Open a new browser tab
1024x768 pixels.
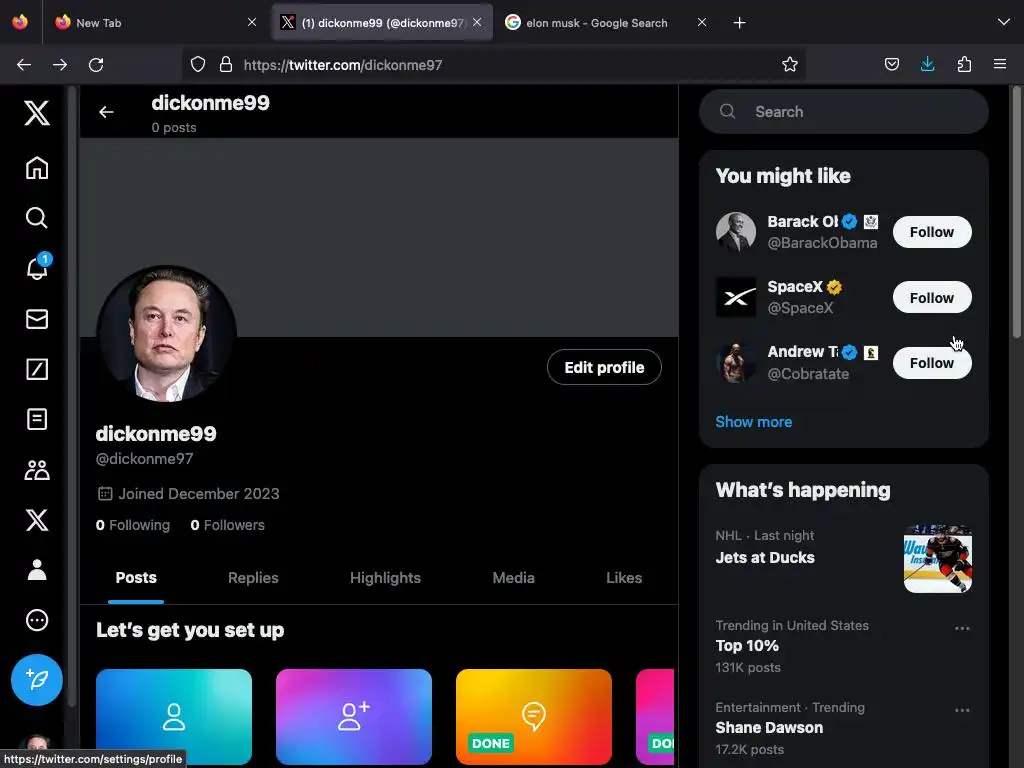coord(739,23)
